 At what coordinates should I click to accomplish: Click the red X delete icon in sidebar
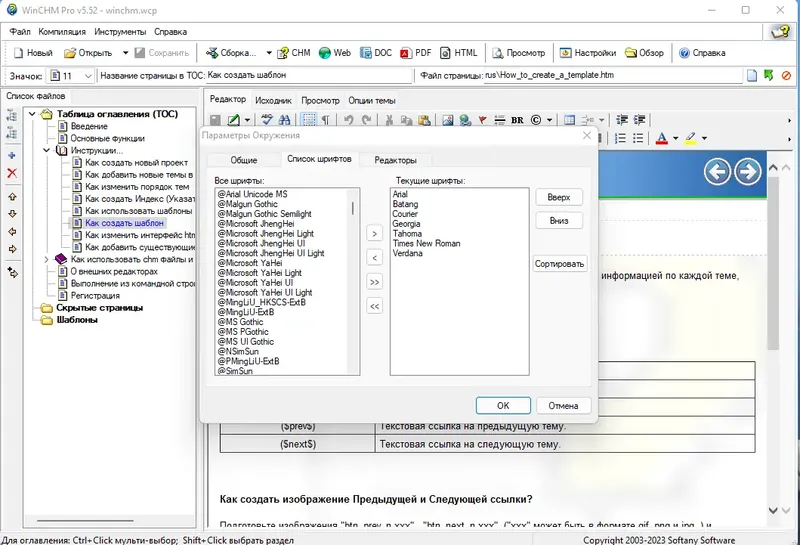point(12,173)
